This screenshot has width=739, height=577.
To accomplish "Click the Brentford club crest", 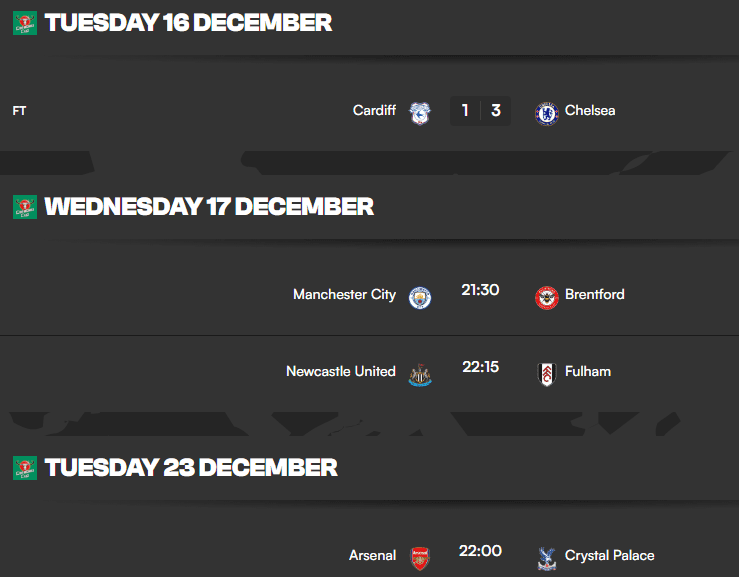I will 546,297.
